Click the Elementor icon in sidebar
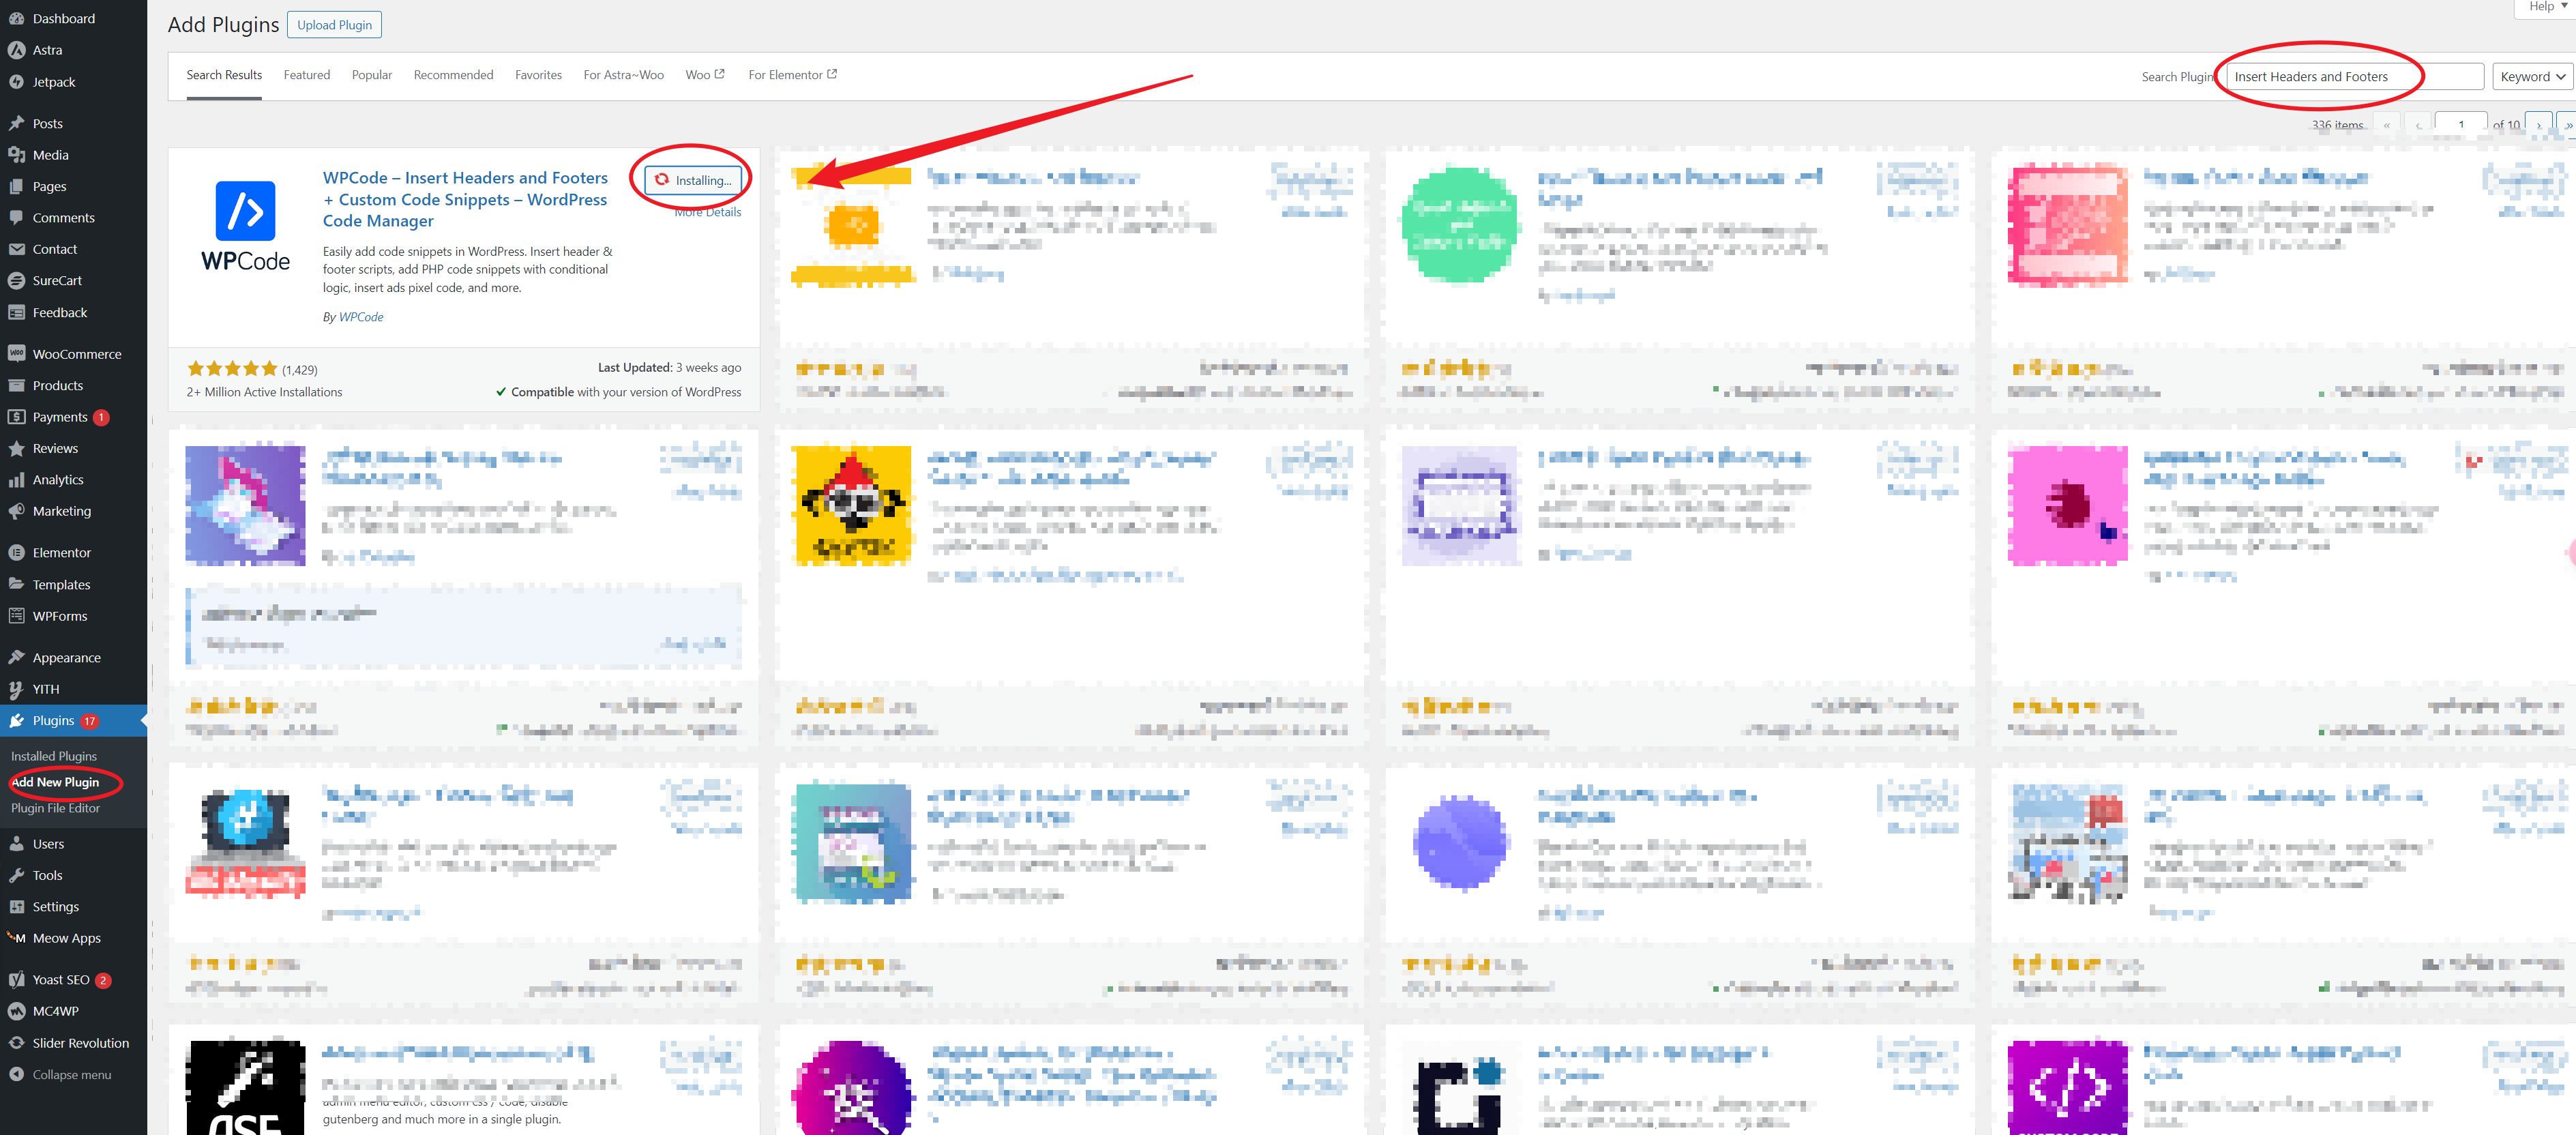This screenshot has width=2576, height=1135. point(21,552)
